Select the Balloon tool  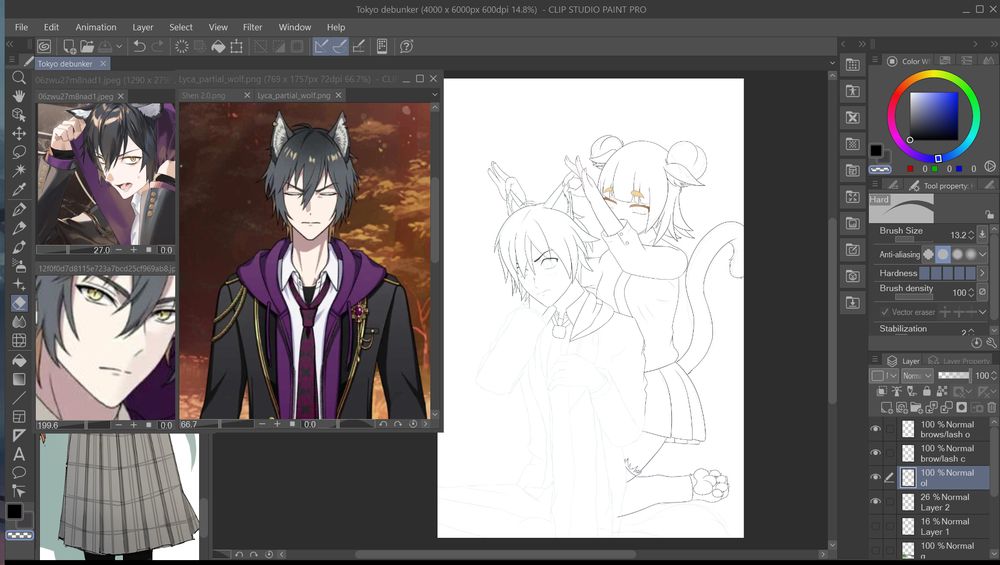pos(19,473)
